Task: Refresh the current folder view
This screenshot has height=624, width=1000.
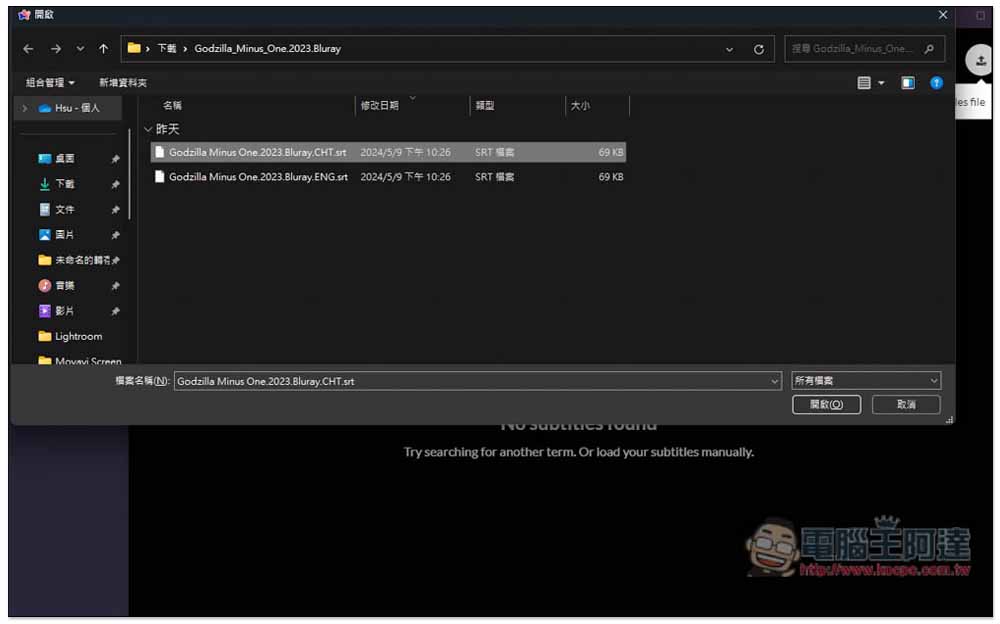Action: coord(758,49)
